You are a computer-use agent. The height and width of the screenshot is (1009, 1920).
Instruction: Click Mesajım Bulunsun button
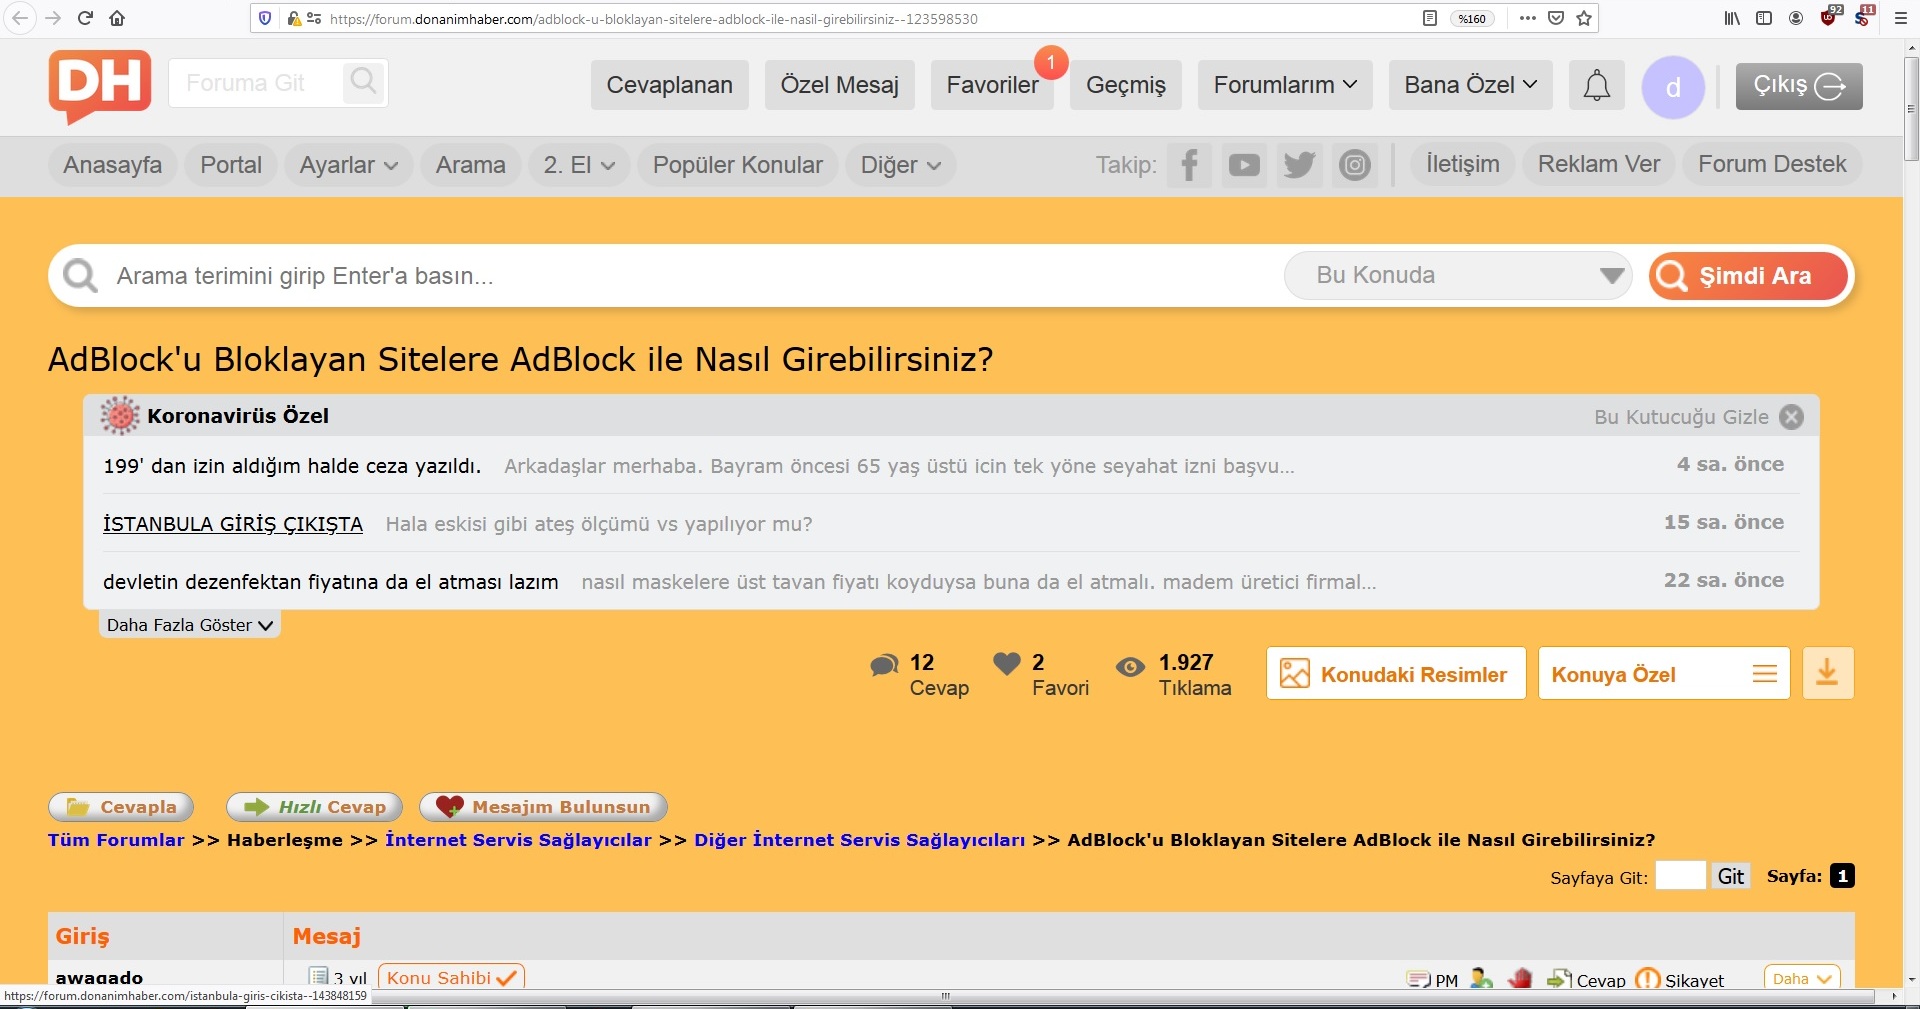click(543, 807)
